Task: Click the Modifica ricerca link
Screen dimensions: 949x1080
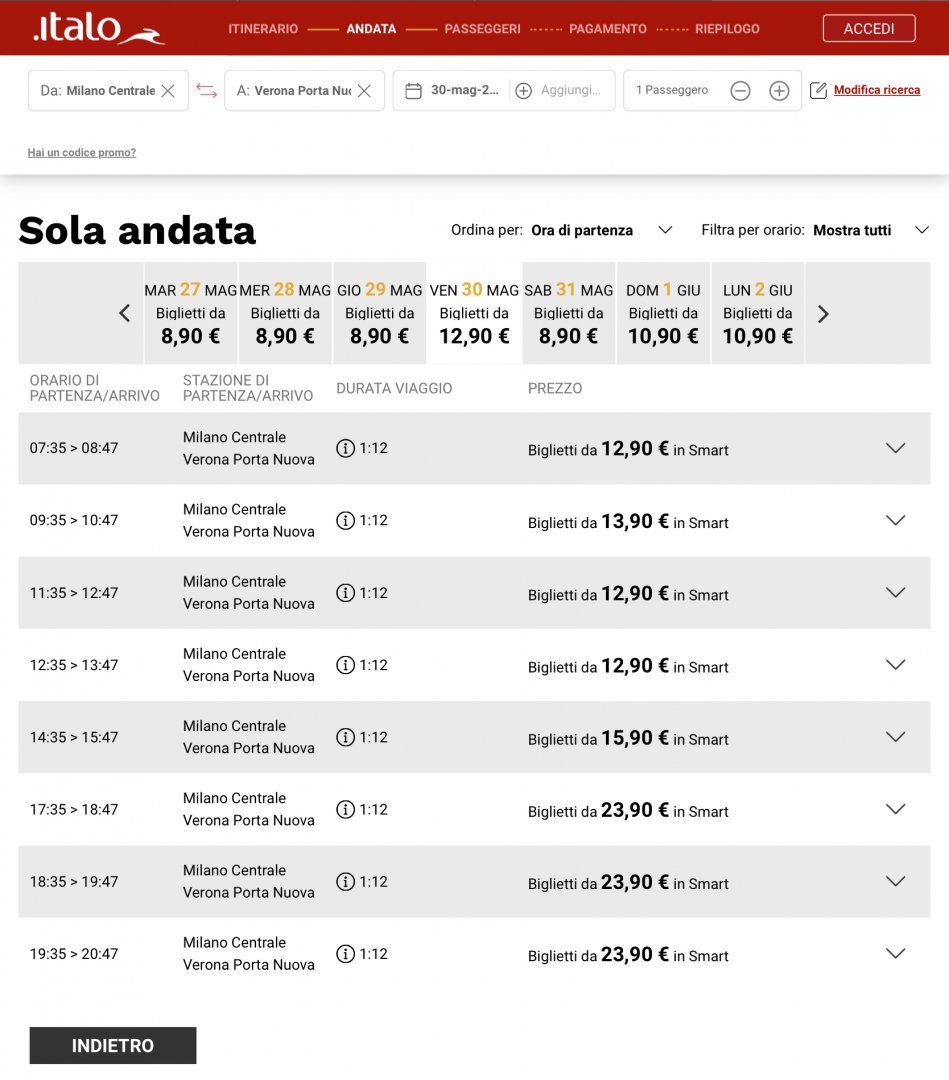Action: 876,91
